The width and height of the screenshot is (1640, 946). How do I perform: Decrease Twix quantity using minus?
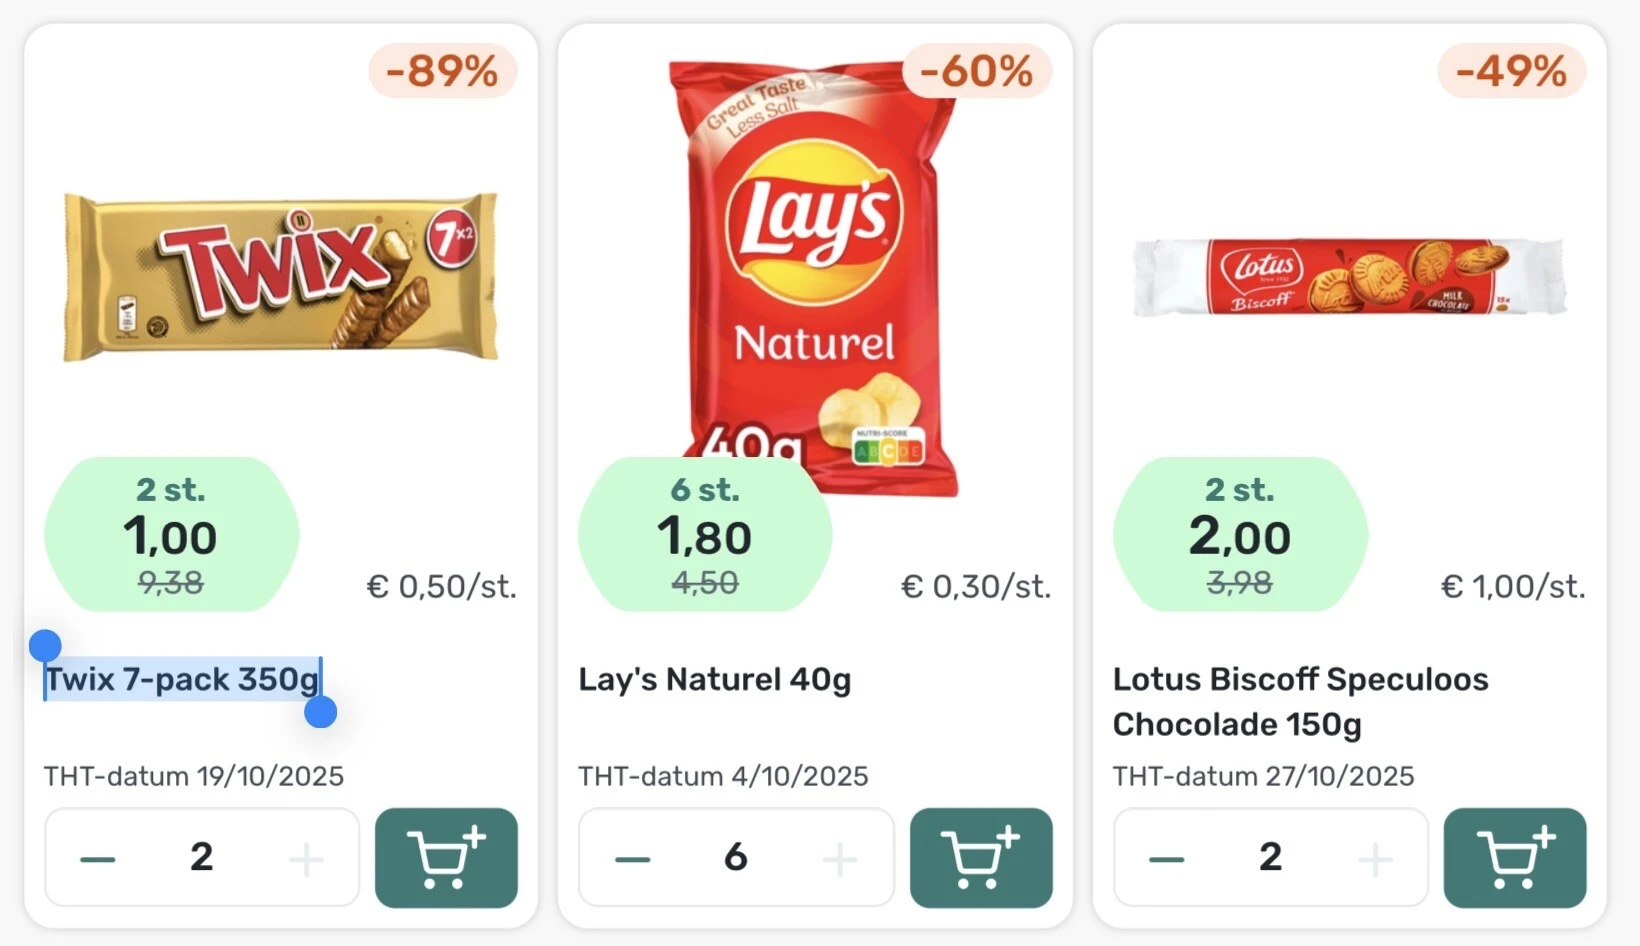[x=97, y=857]
